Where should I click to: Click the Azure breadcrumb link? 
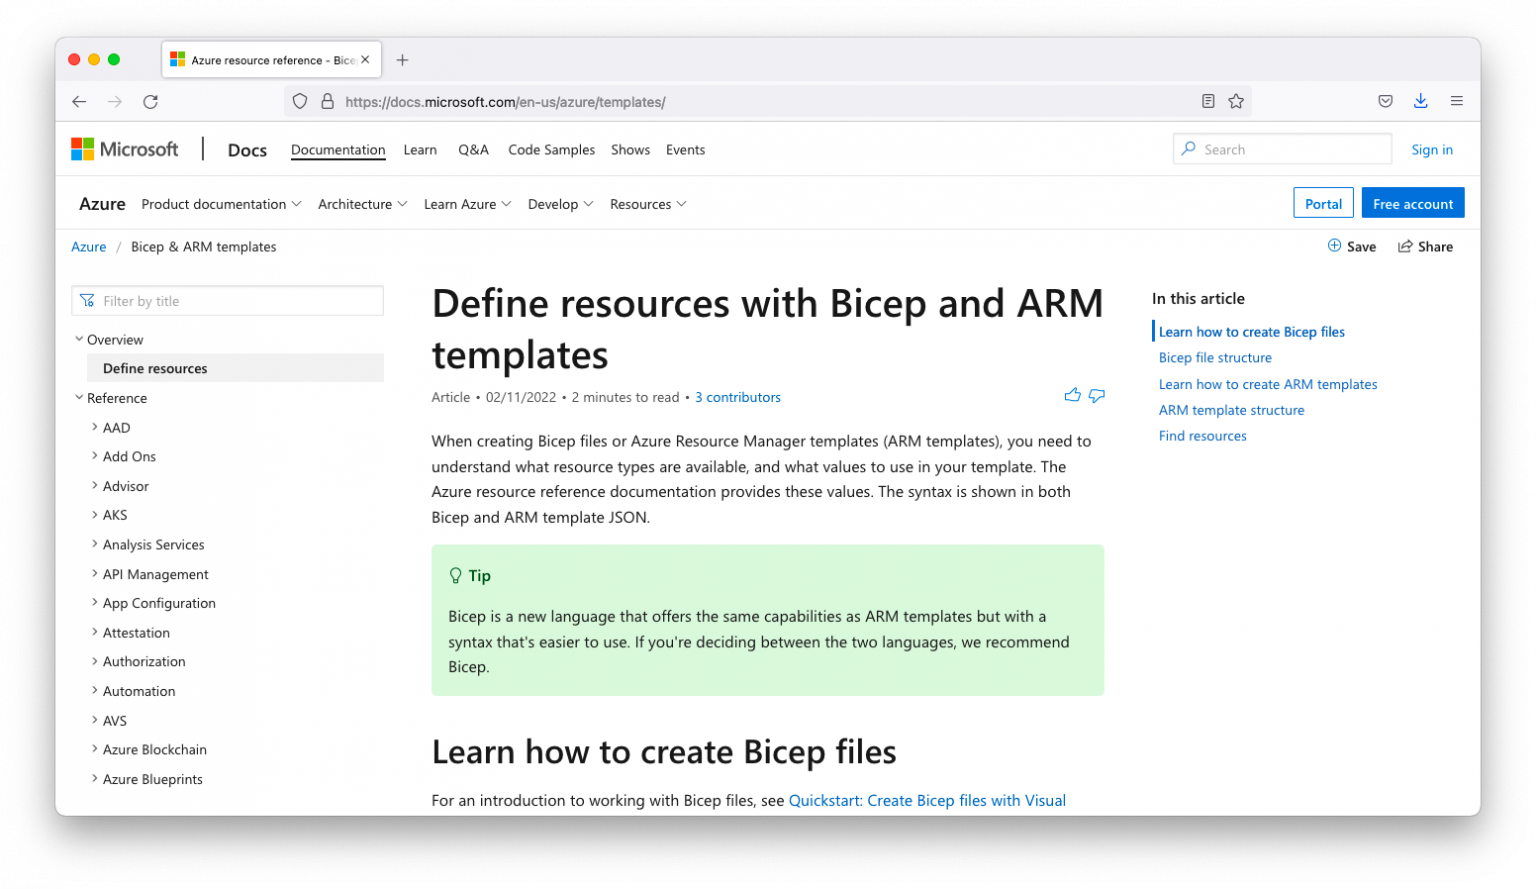pyautogui.click(x=88, y=247)
